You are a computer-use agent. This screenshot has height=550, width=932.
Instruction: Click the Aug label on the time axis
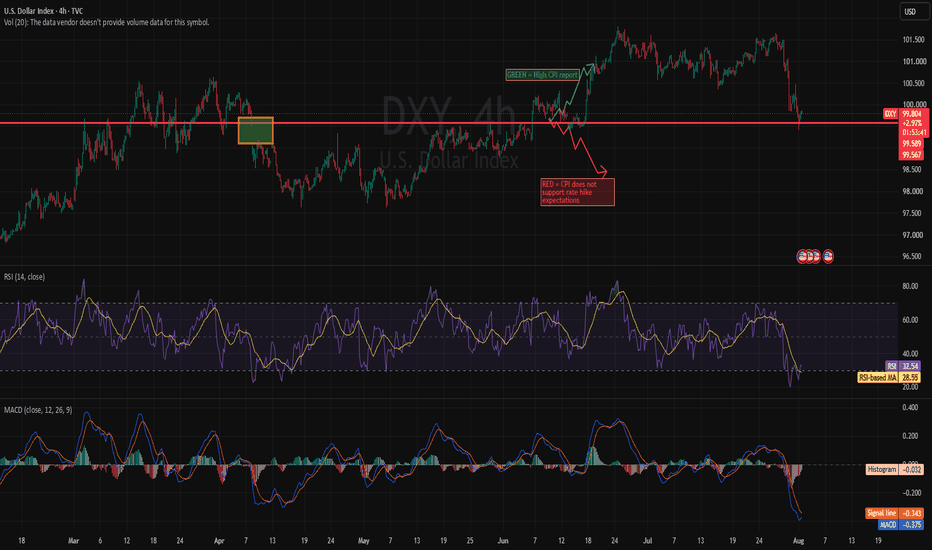[x=798, y=540]
